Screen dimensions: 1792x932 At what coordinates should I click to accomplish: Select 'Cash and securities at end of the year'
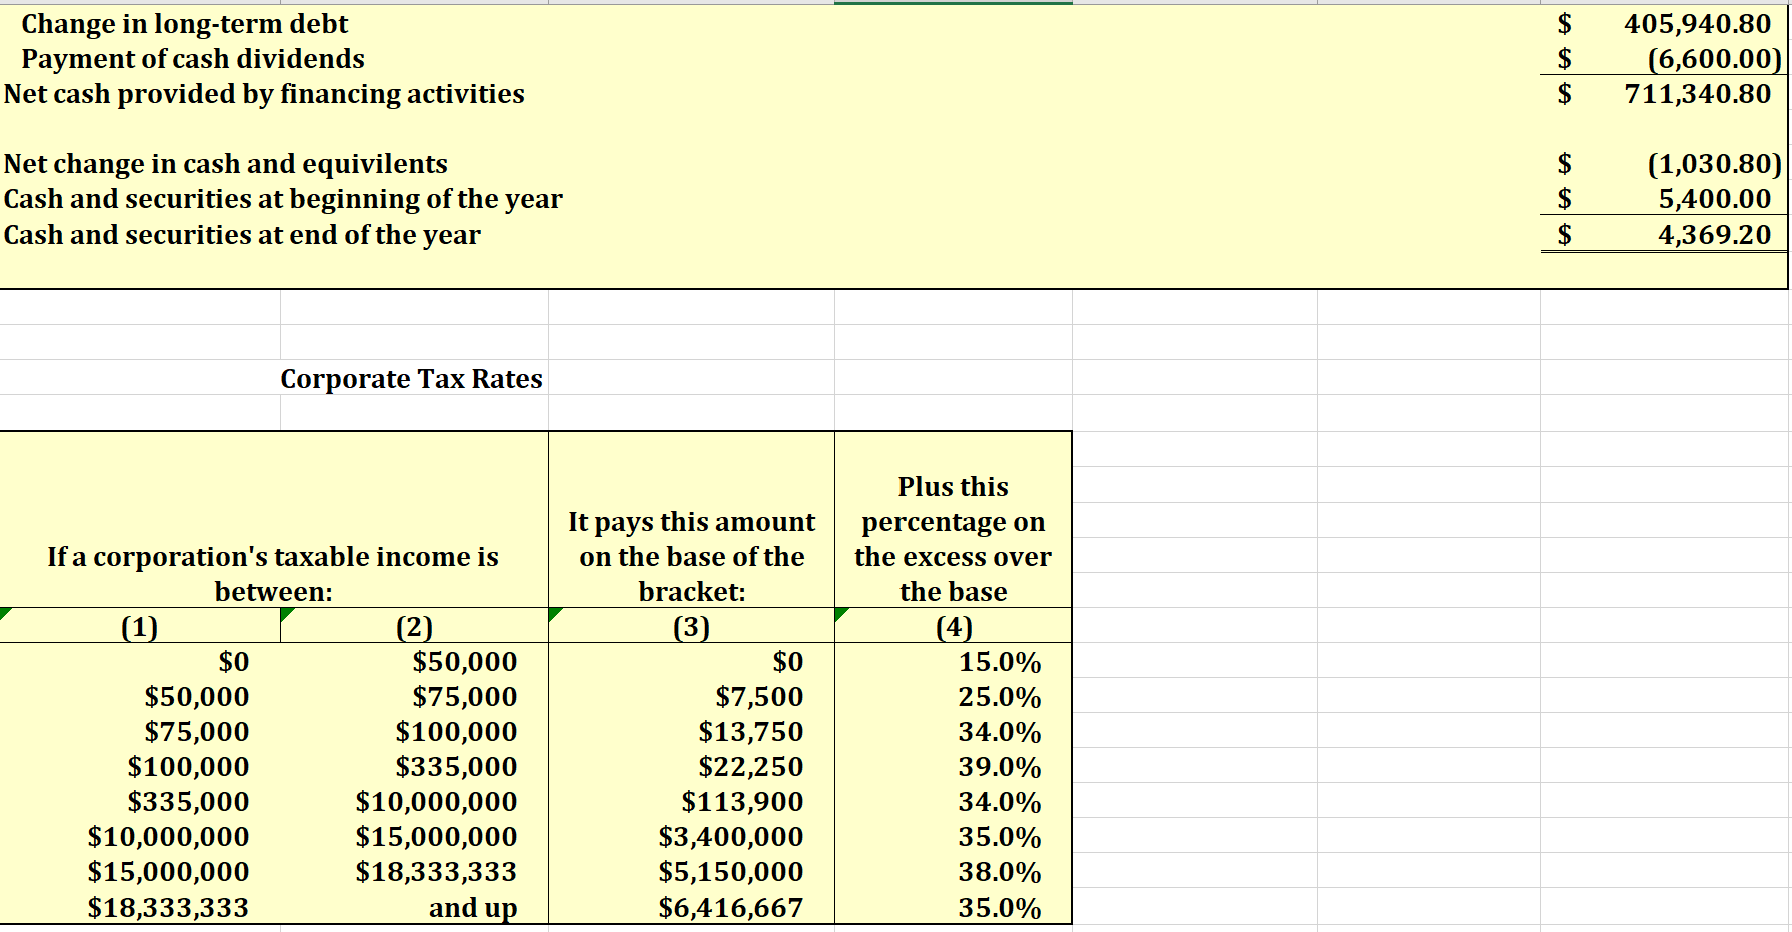click(242, 235)
